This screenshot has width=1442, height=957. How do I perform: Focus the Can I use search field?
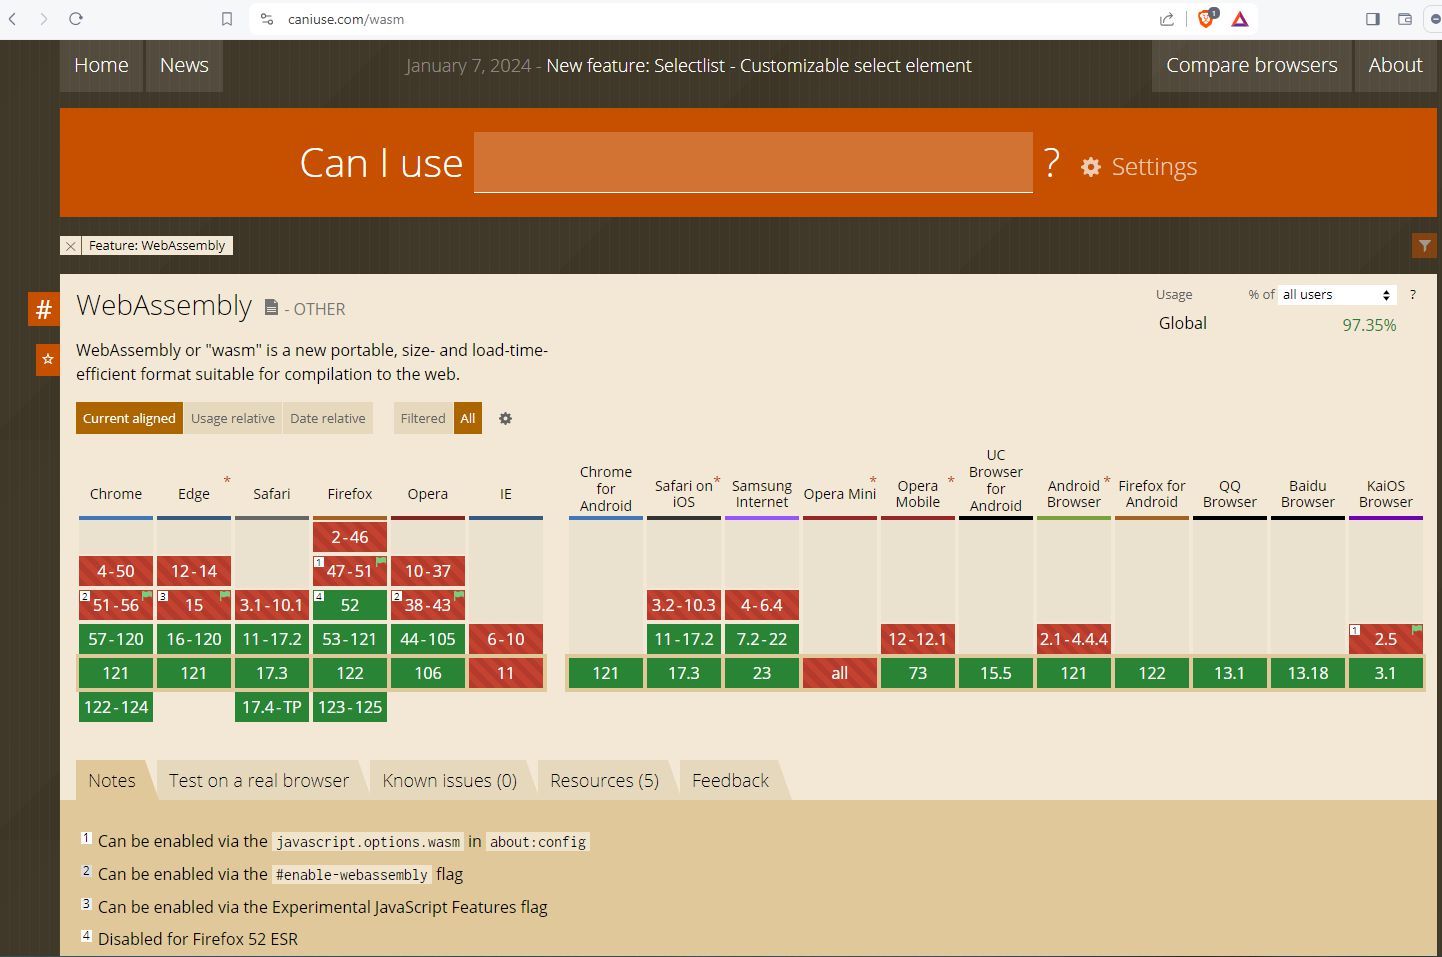[x=753, y=162]
